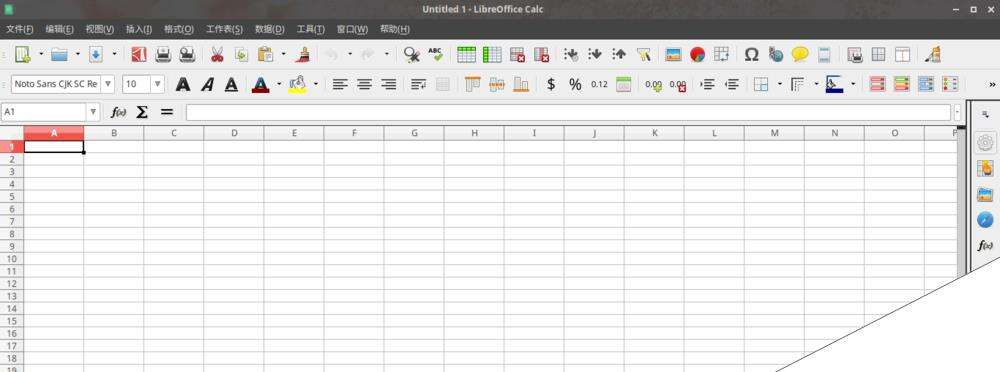The image size is (1000, 372).
Task: Export directly as PDF
Action: click(138, 55)
